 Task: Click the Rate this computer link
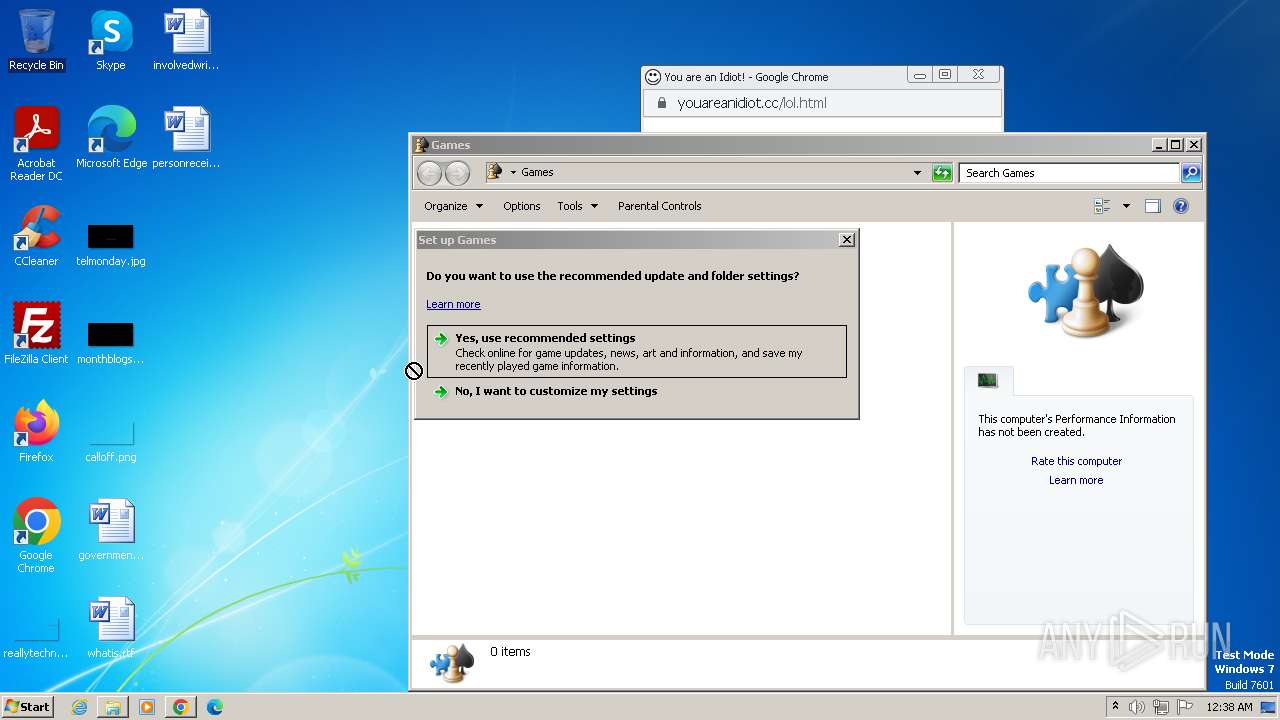click(1076, 461)
